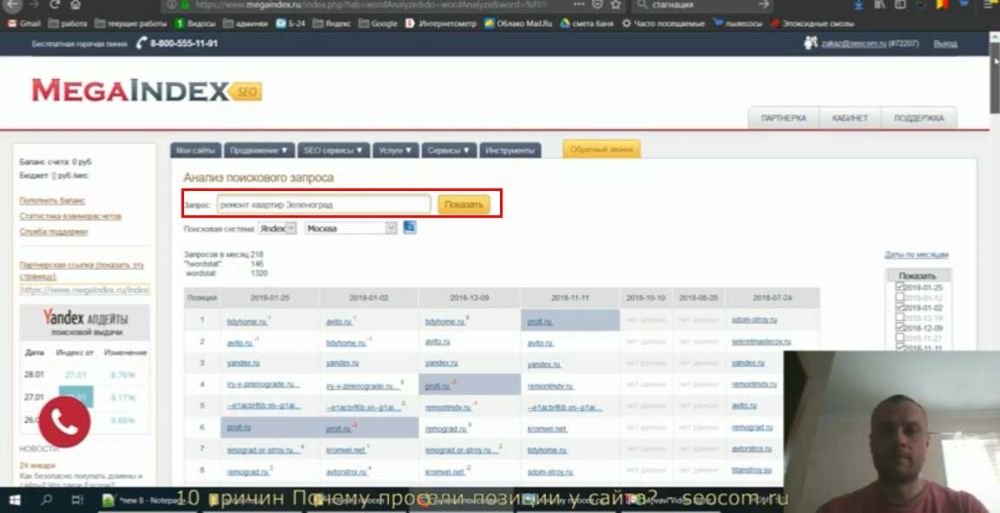Image resolution: width=1000 pixels, height=513 pixels.
Task: Click the Обратный звонок button
Action: (601, 150)
